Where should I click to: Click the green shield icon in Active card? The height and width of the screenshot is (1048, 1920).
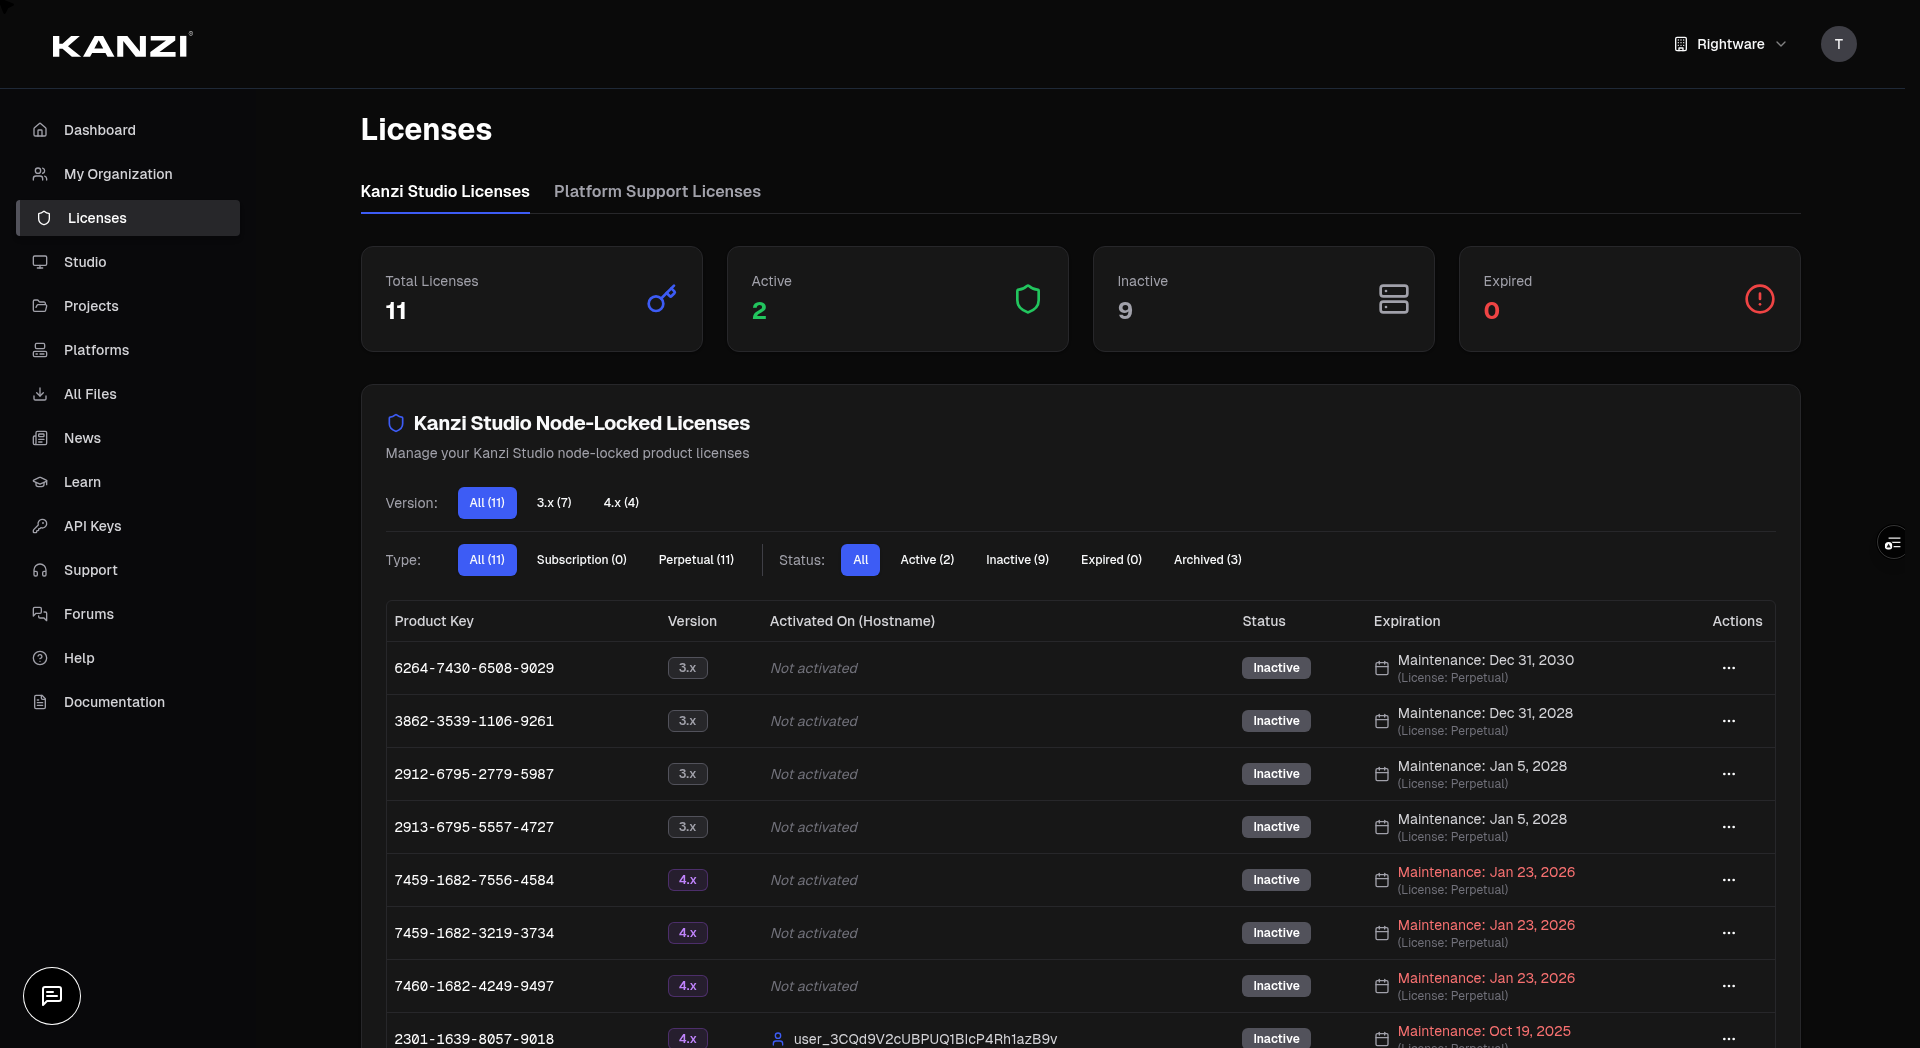pyautogui.click(x=1028, y=299)
